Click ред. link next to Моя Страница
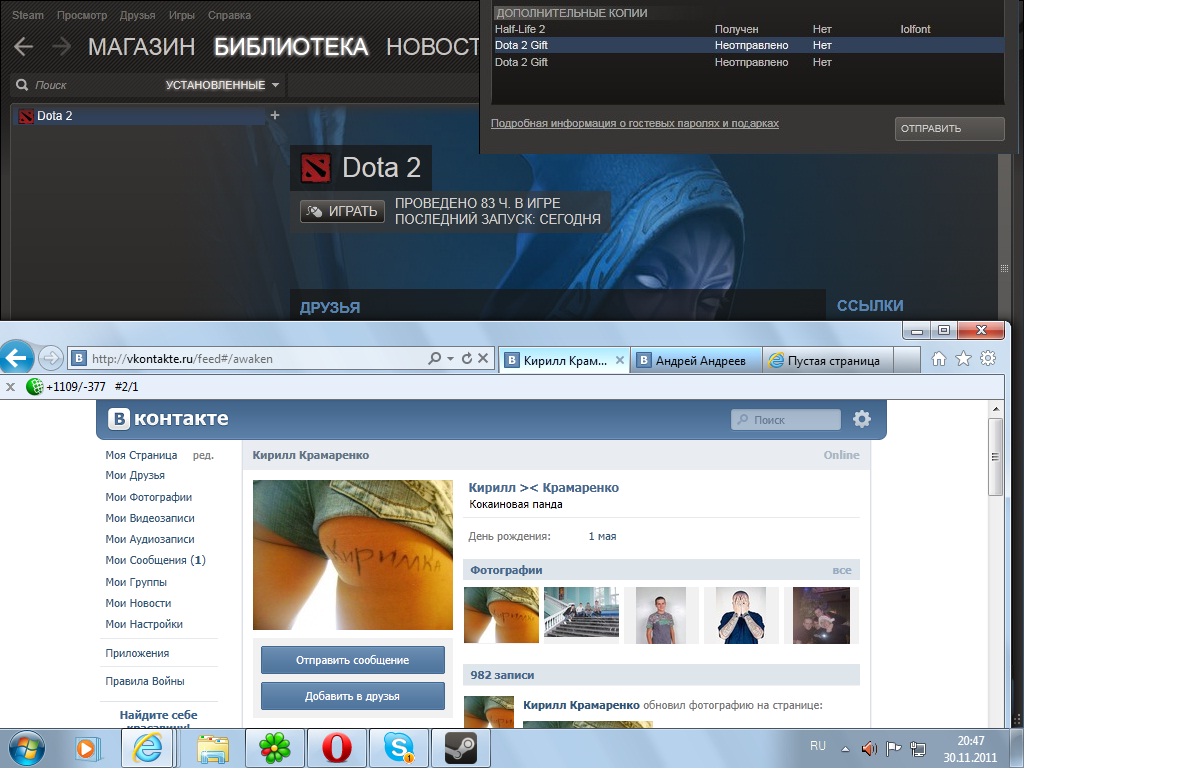This screenshot has height=772, width=1200. click(203, 455)
